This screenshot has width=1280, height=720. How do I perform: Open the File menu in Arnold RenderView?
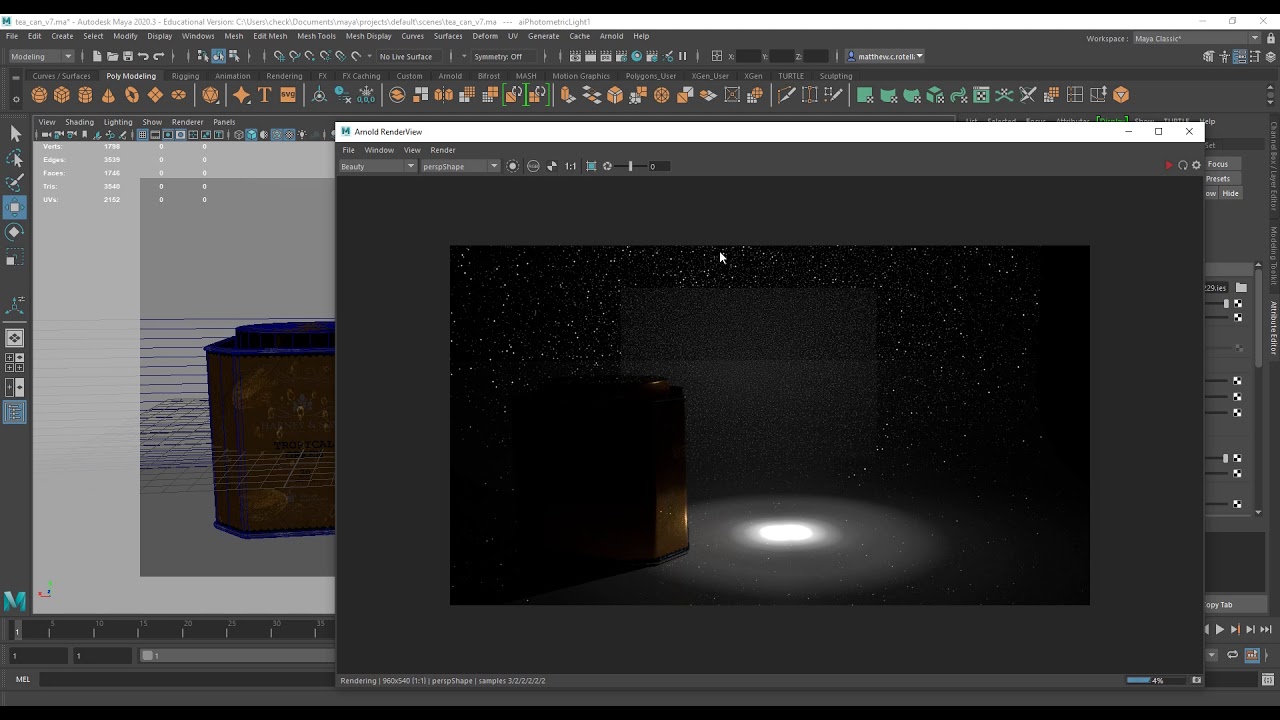coord(348,150)
